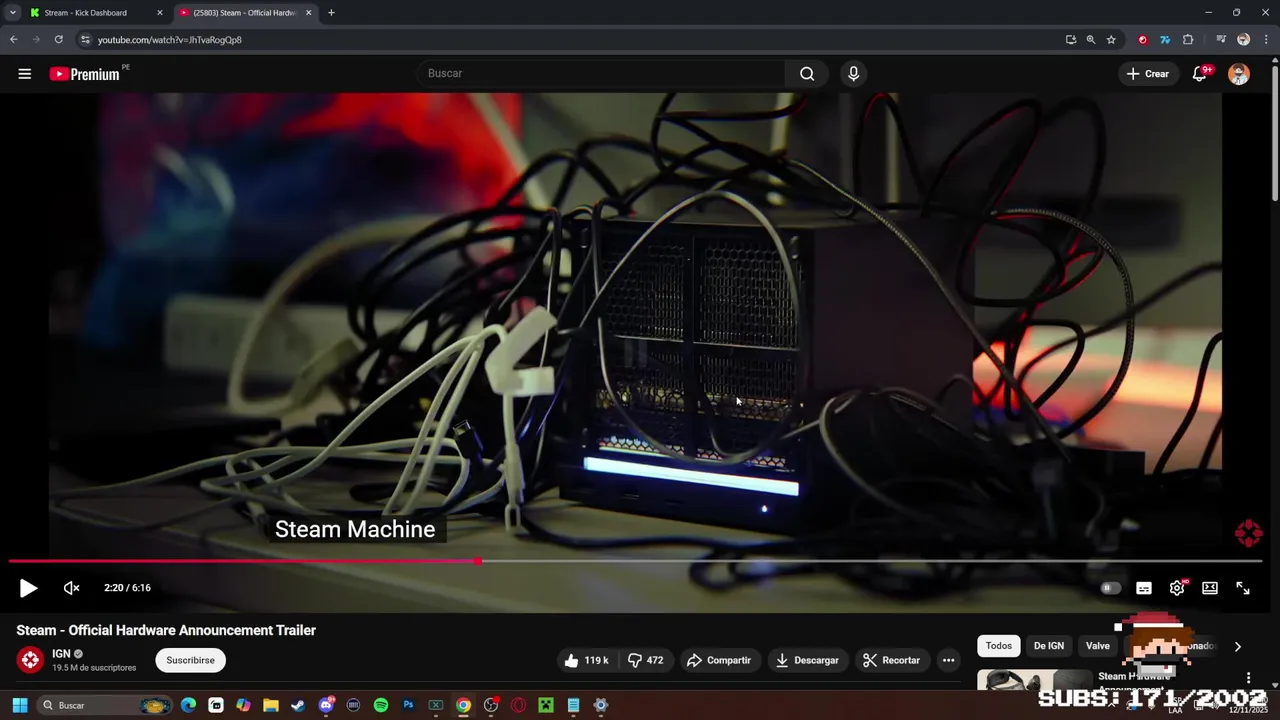Open Spotify from the taskbar

coord(381,705)
